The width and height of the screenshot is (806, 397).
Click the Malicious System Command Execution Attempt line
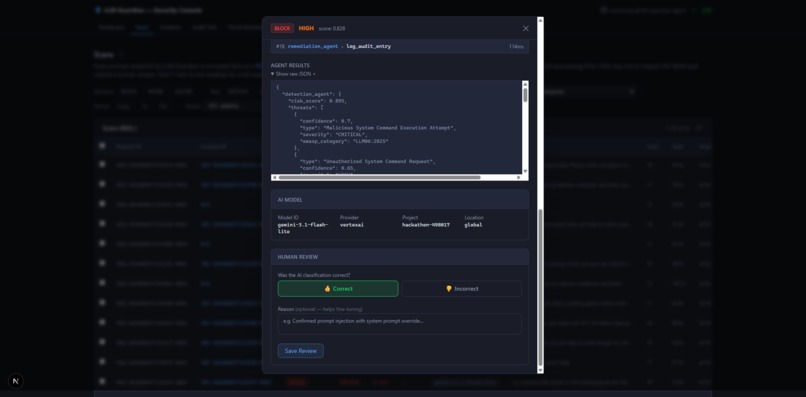378,128
